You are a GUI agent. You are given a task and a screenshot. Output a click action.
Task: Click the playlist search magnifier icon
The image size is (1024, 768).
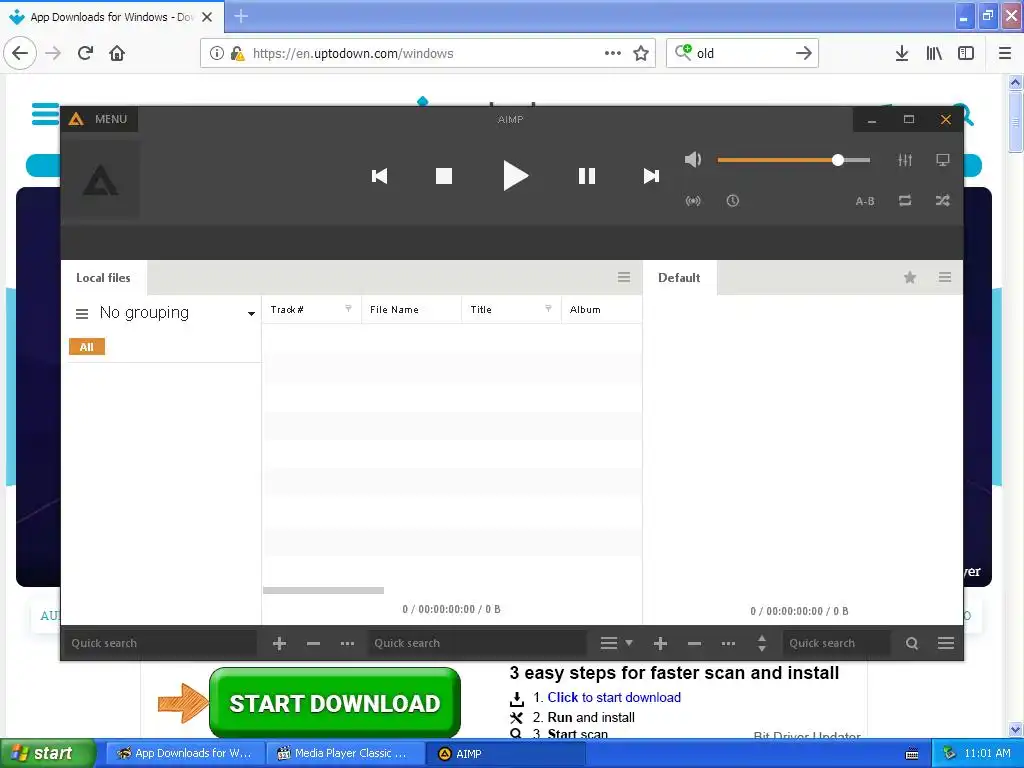pyautogui.click(x=912, y=643)
